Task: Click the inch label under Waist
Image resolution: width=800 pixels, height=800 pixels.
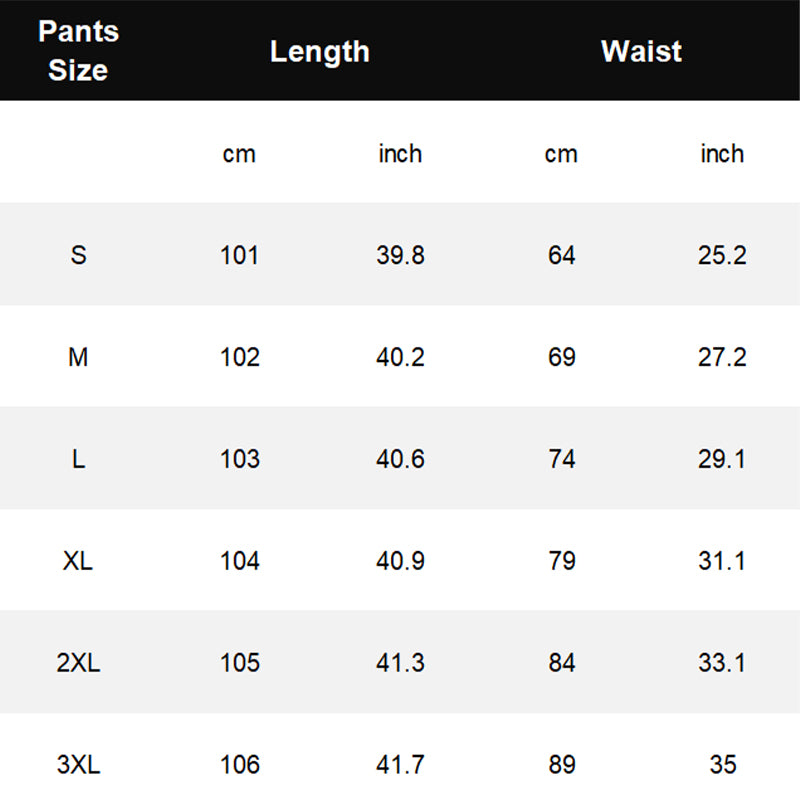Action: point(722,153)
